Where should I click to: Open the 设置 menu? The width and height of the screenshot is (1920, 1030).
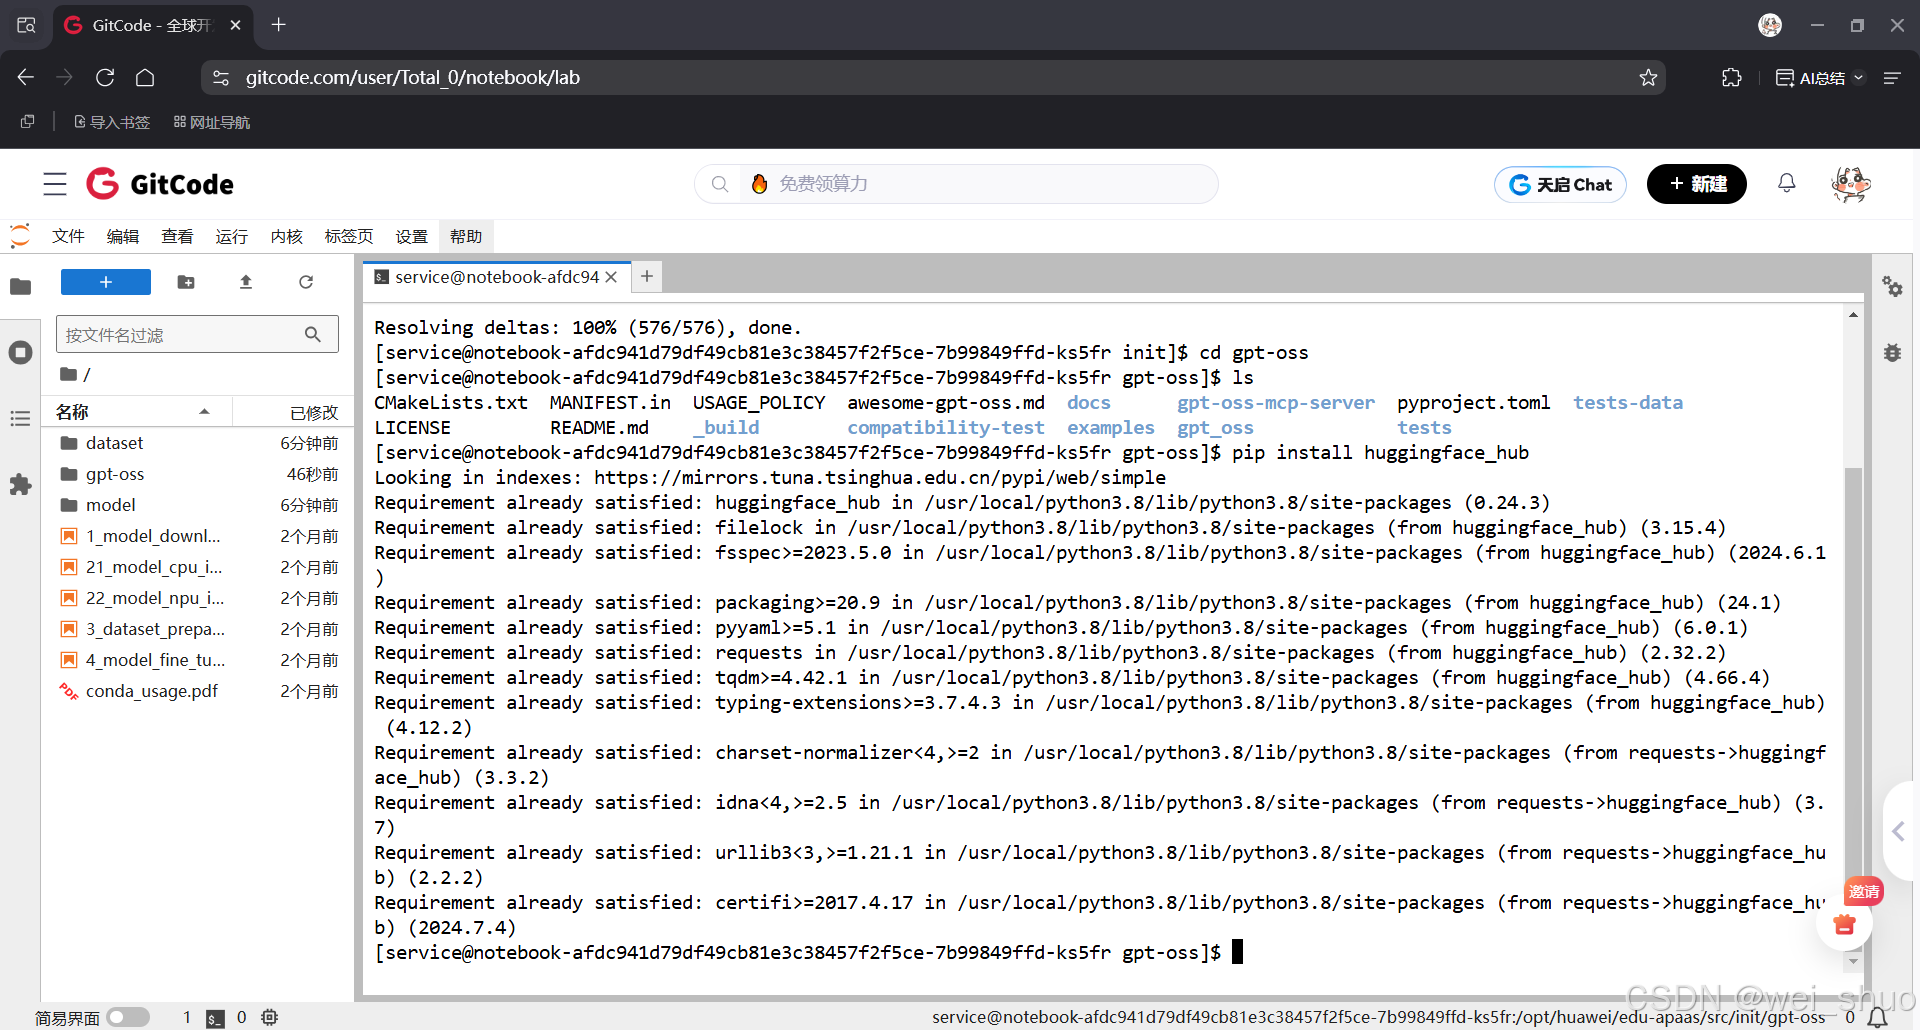coord(411,236)
